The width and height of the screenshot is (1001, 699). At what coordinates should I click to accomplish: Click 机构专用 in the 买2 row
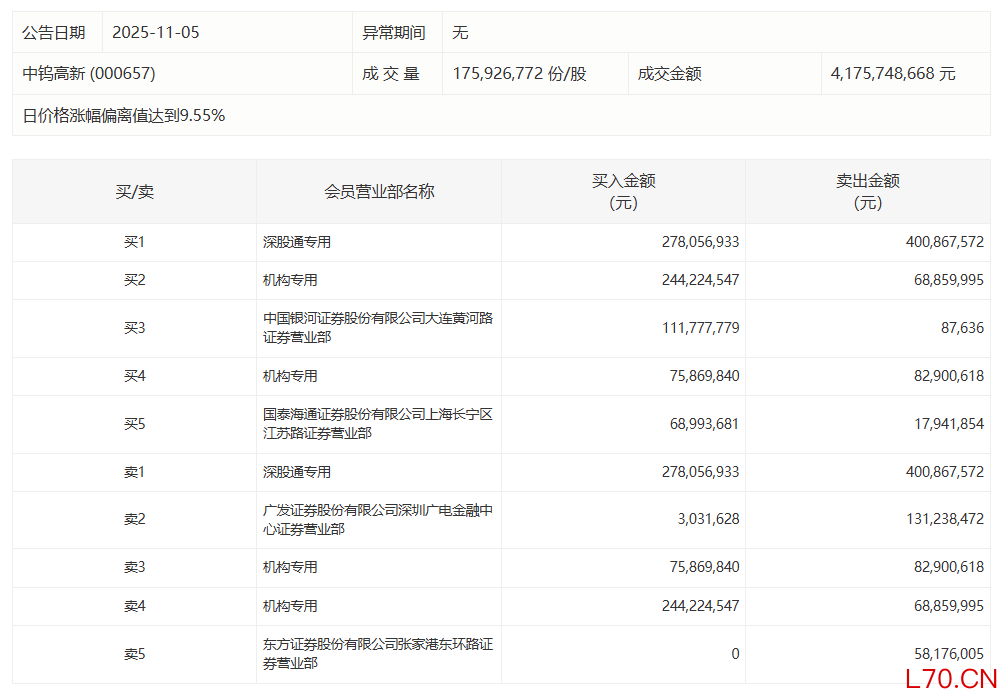tap(290, 280)
